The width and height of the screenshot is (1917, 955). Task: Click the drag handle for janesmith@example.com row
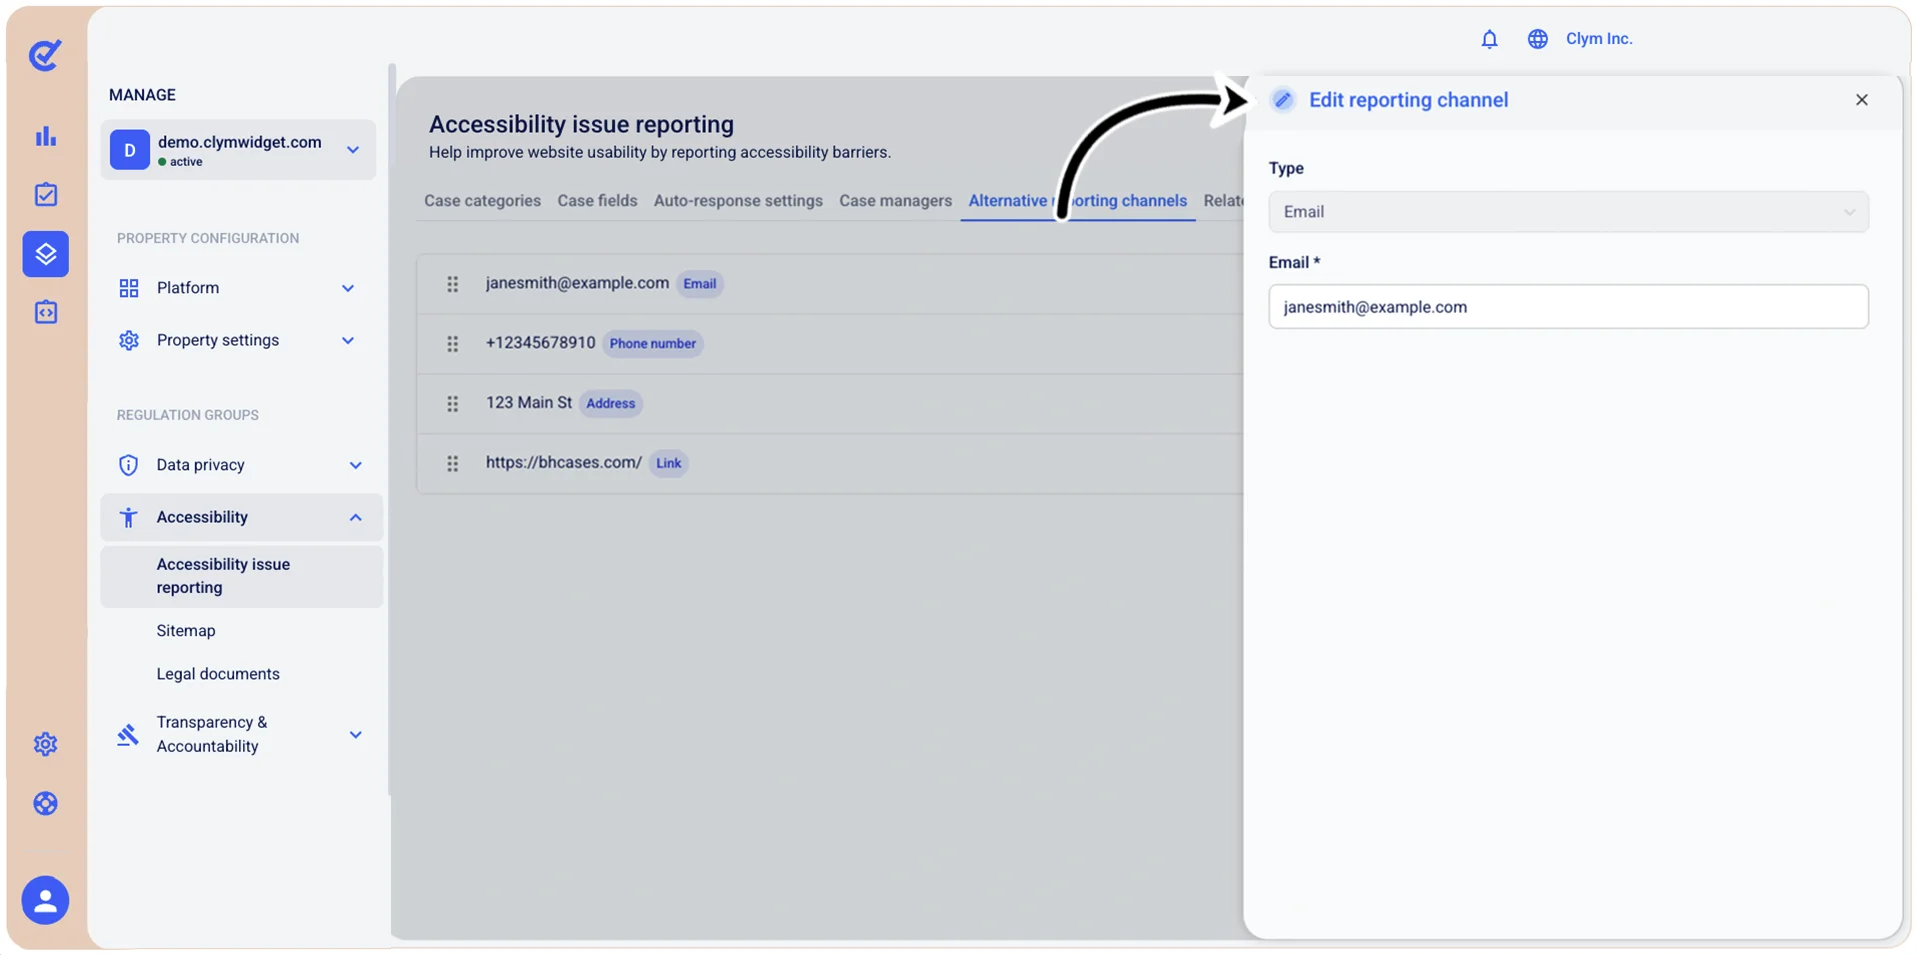[453, 284]
